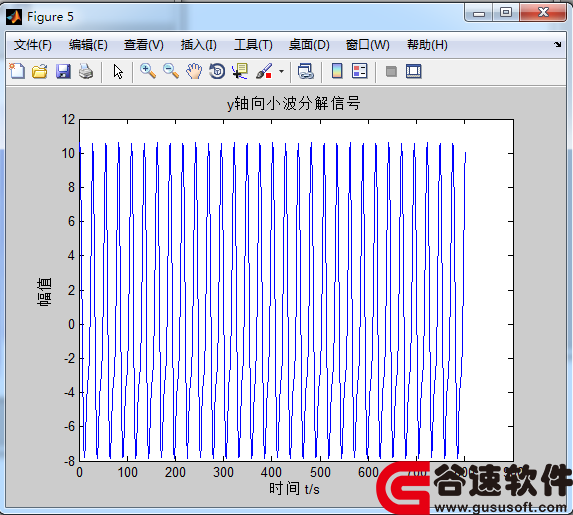
Task: Open a file with the folder icon
Action: [39, 71]
